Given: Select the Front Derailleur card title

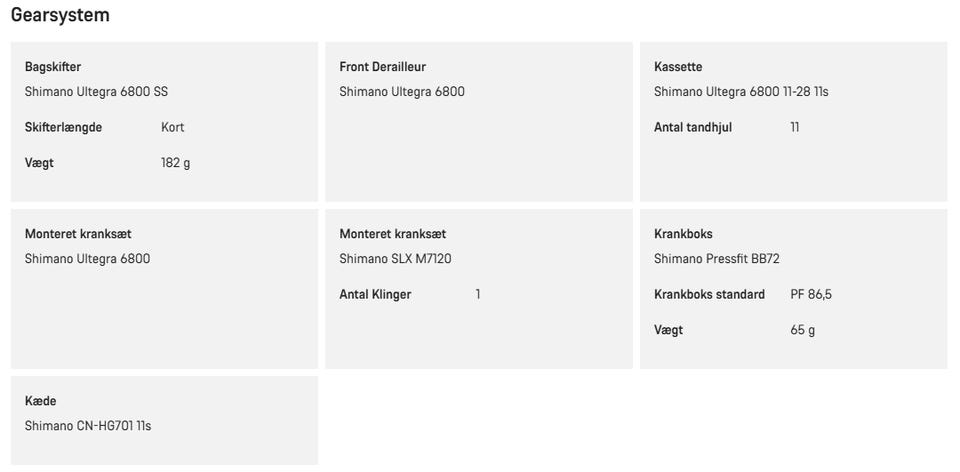Looking at the screenshot, I should (x=383, y=67).
